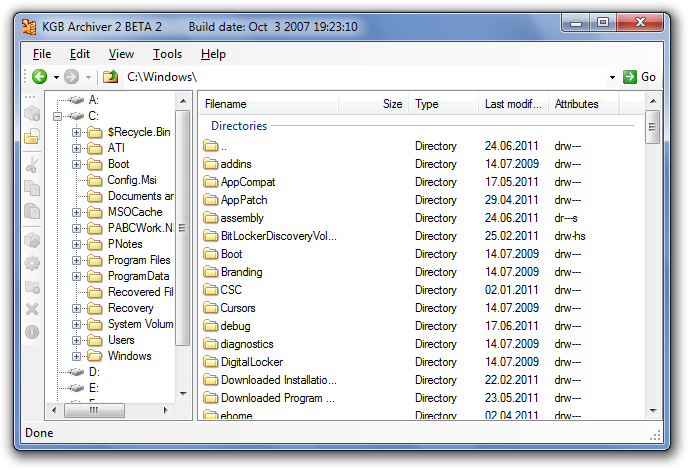Click the addins folder icon in file list

(x=211, y=164)
